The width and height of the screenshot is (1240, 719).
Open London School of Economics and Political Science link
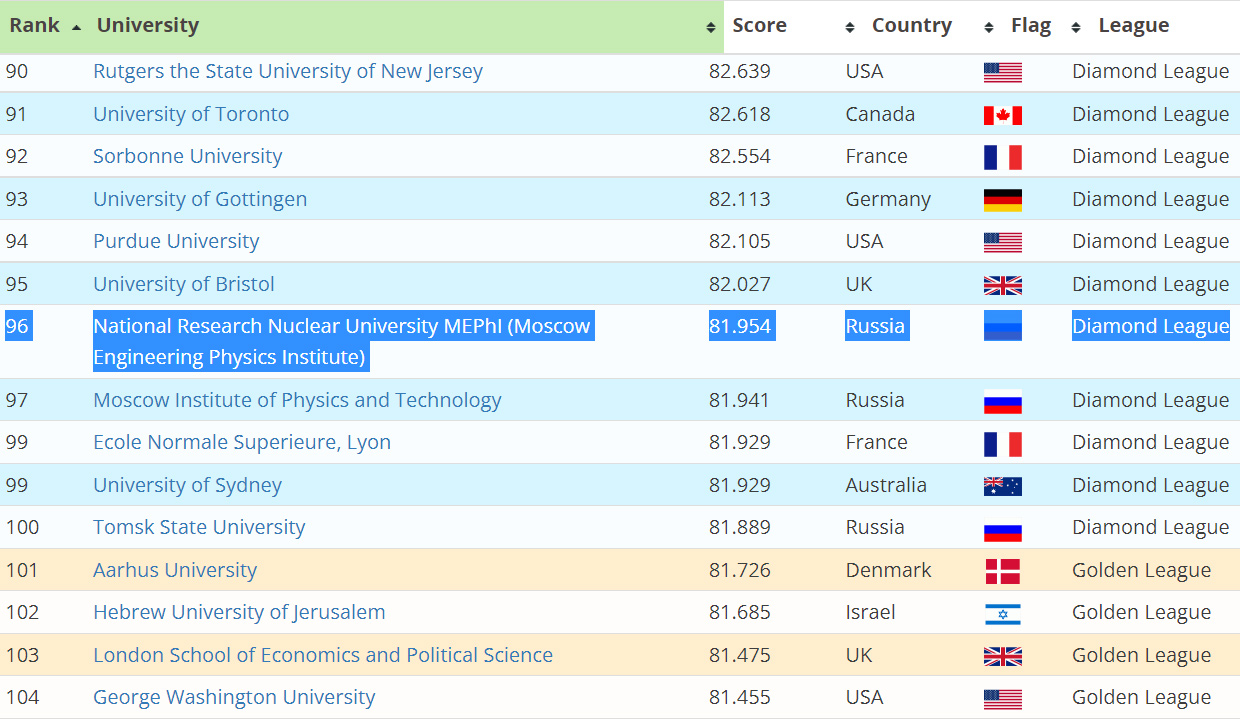[323, 655]
